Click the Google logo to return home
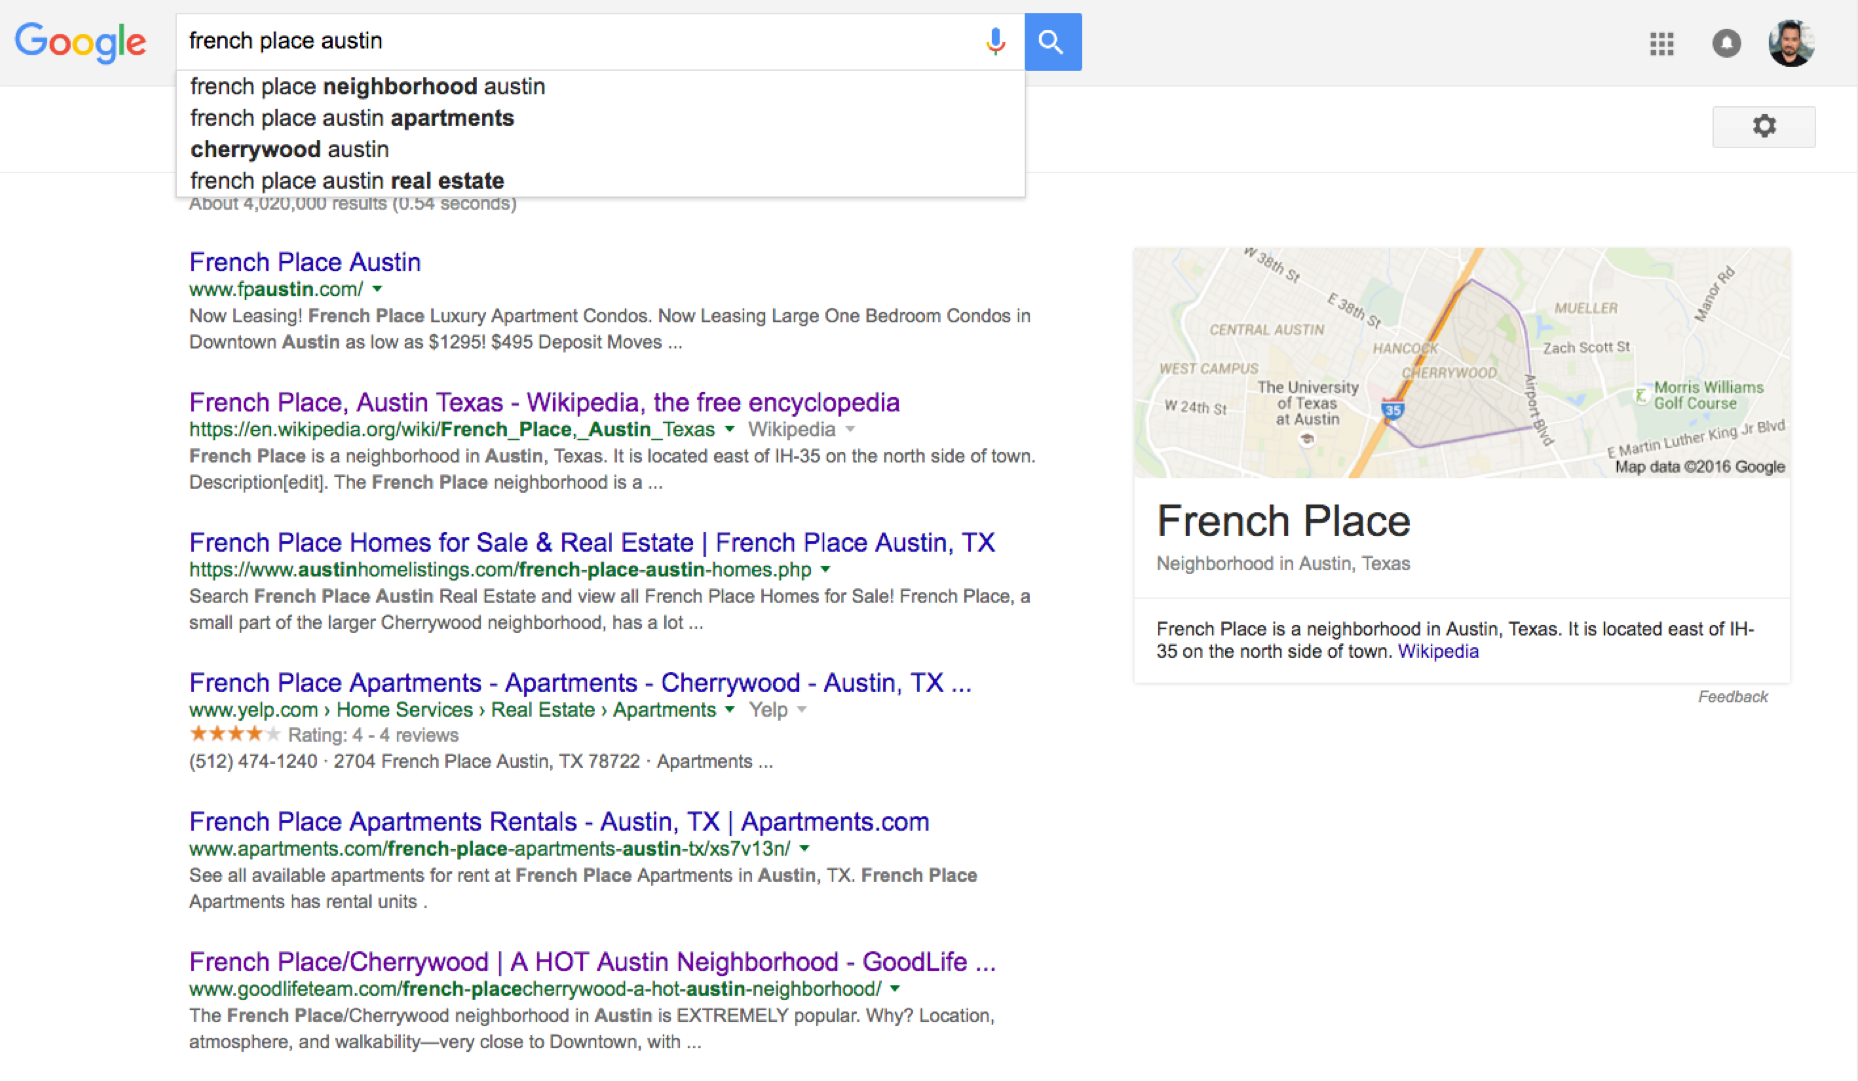This screenshot has width=1858, height=1081. point(80,42)
